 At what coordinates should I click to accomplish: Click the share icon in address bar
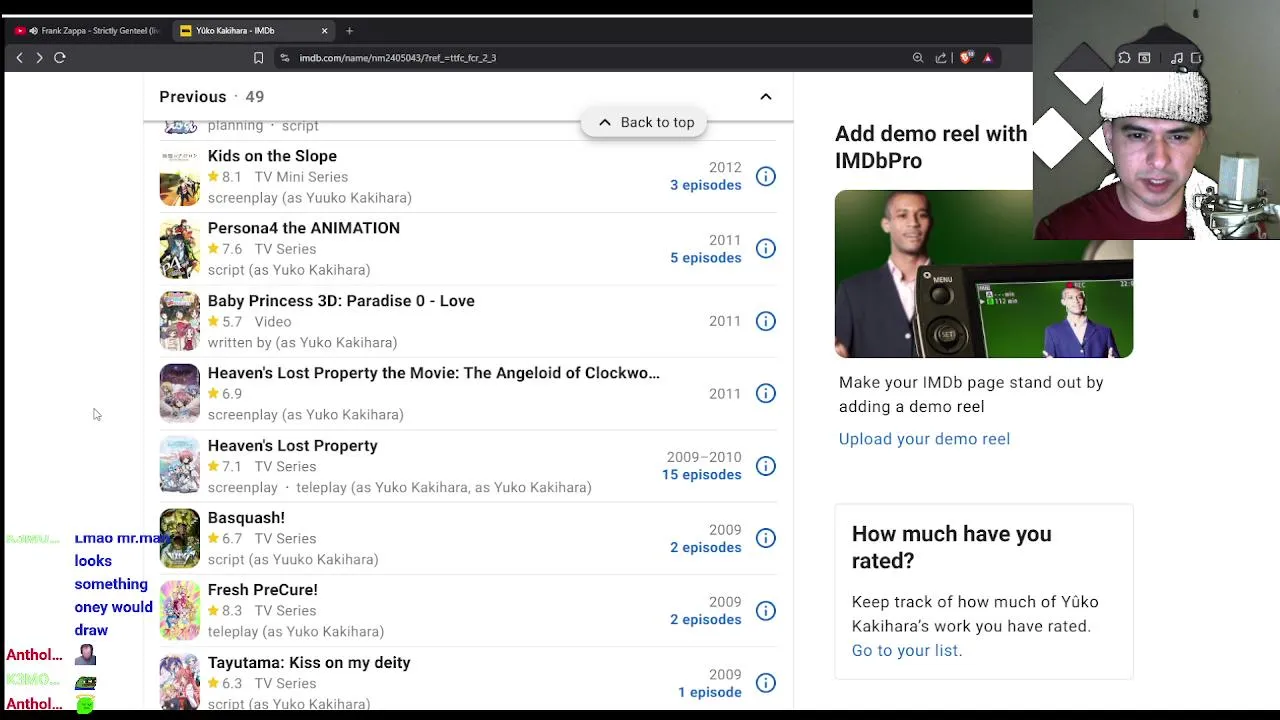point(941,58)
